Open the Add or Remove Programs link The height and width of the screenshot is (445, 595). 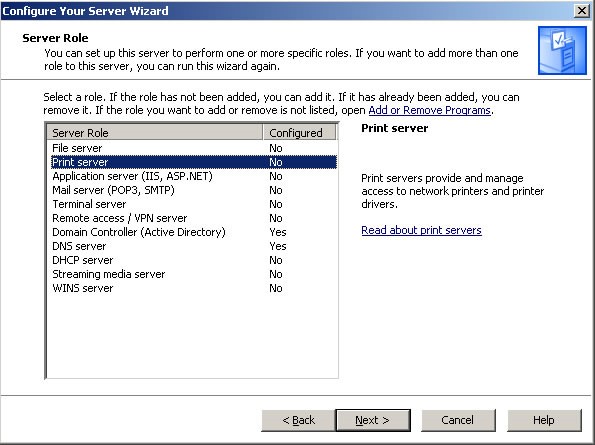tap(430, 110)
